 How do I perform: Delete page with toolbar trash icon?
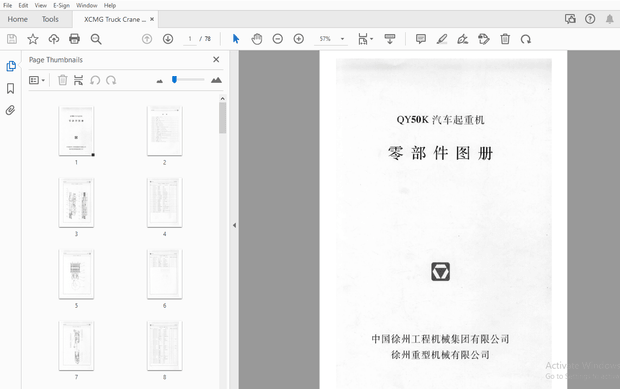click(505, 39)
